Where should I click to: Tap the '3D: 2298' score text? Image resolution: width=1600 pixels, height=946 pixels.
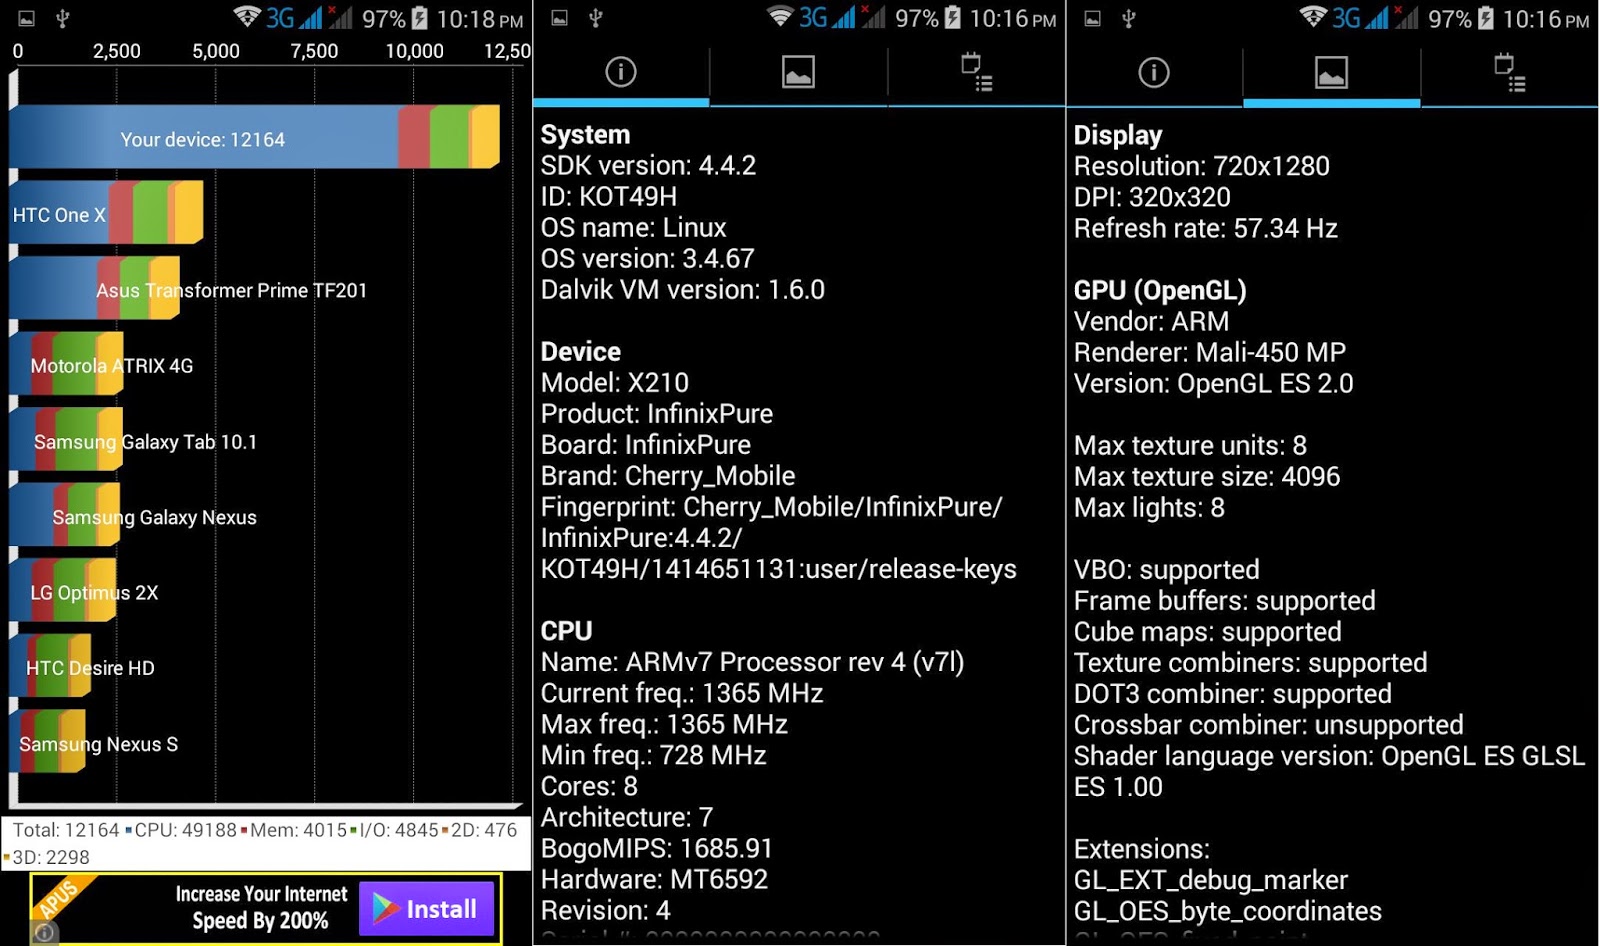click(51, 857)
